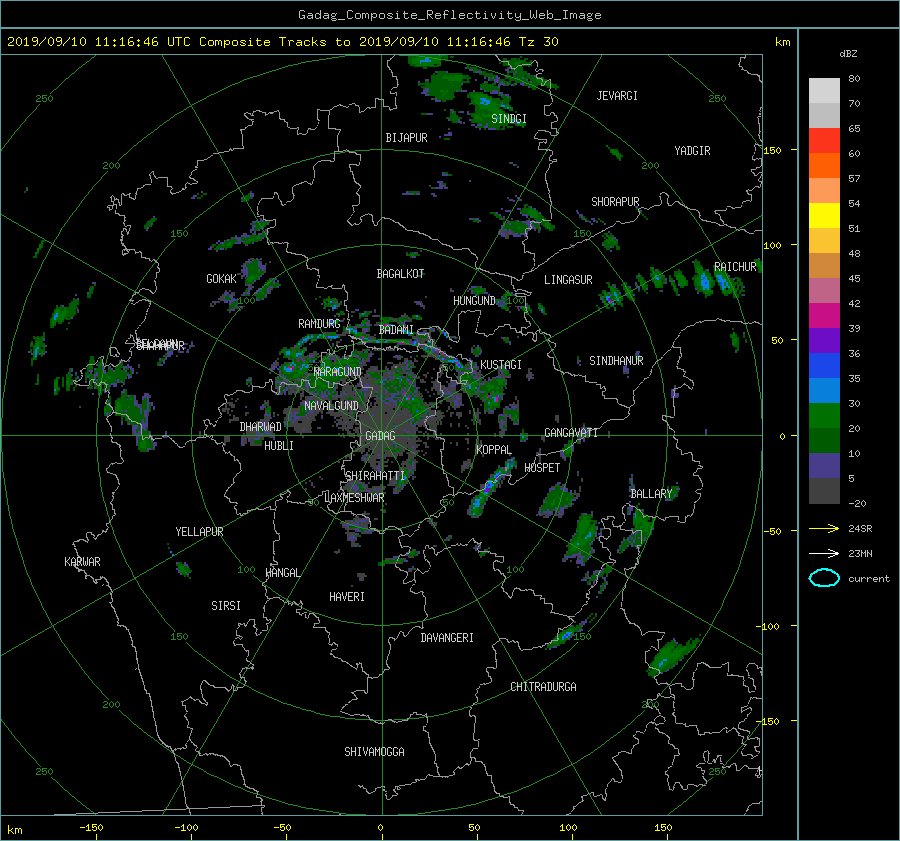This screenshot has width=900, height=841.
Task: Click the SHORAPUR city label
Action: [x=615, y=202]
